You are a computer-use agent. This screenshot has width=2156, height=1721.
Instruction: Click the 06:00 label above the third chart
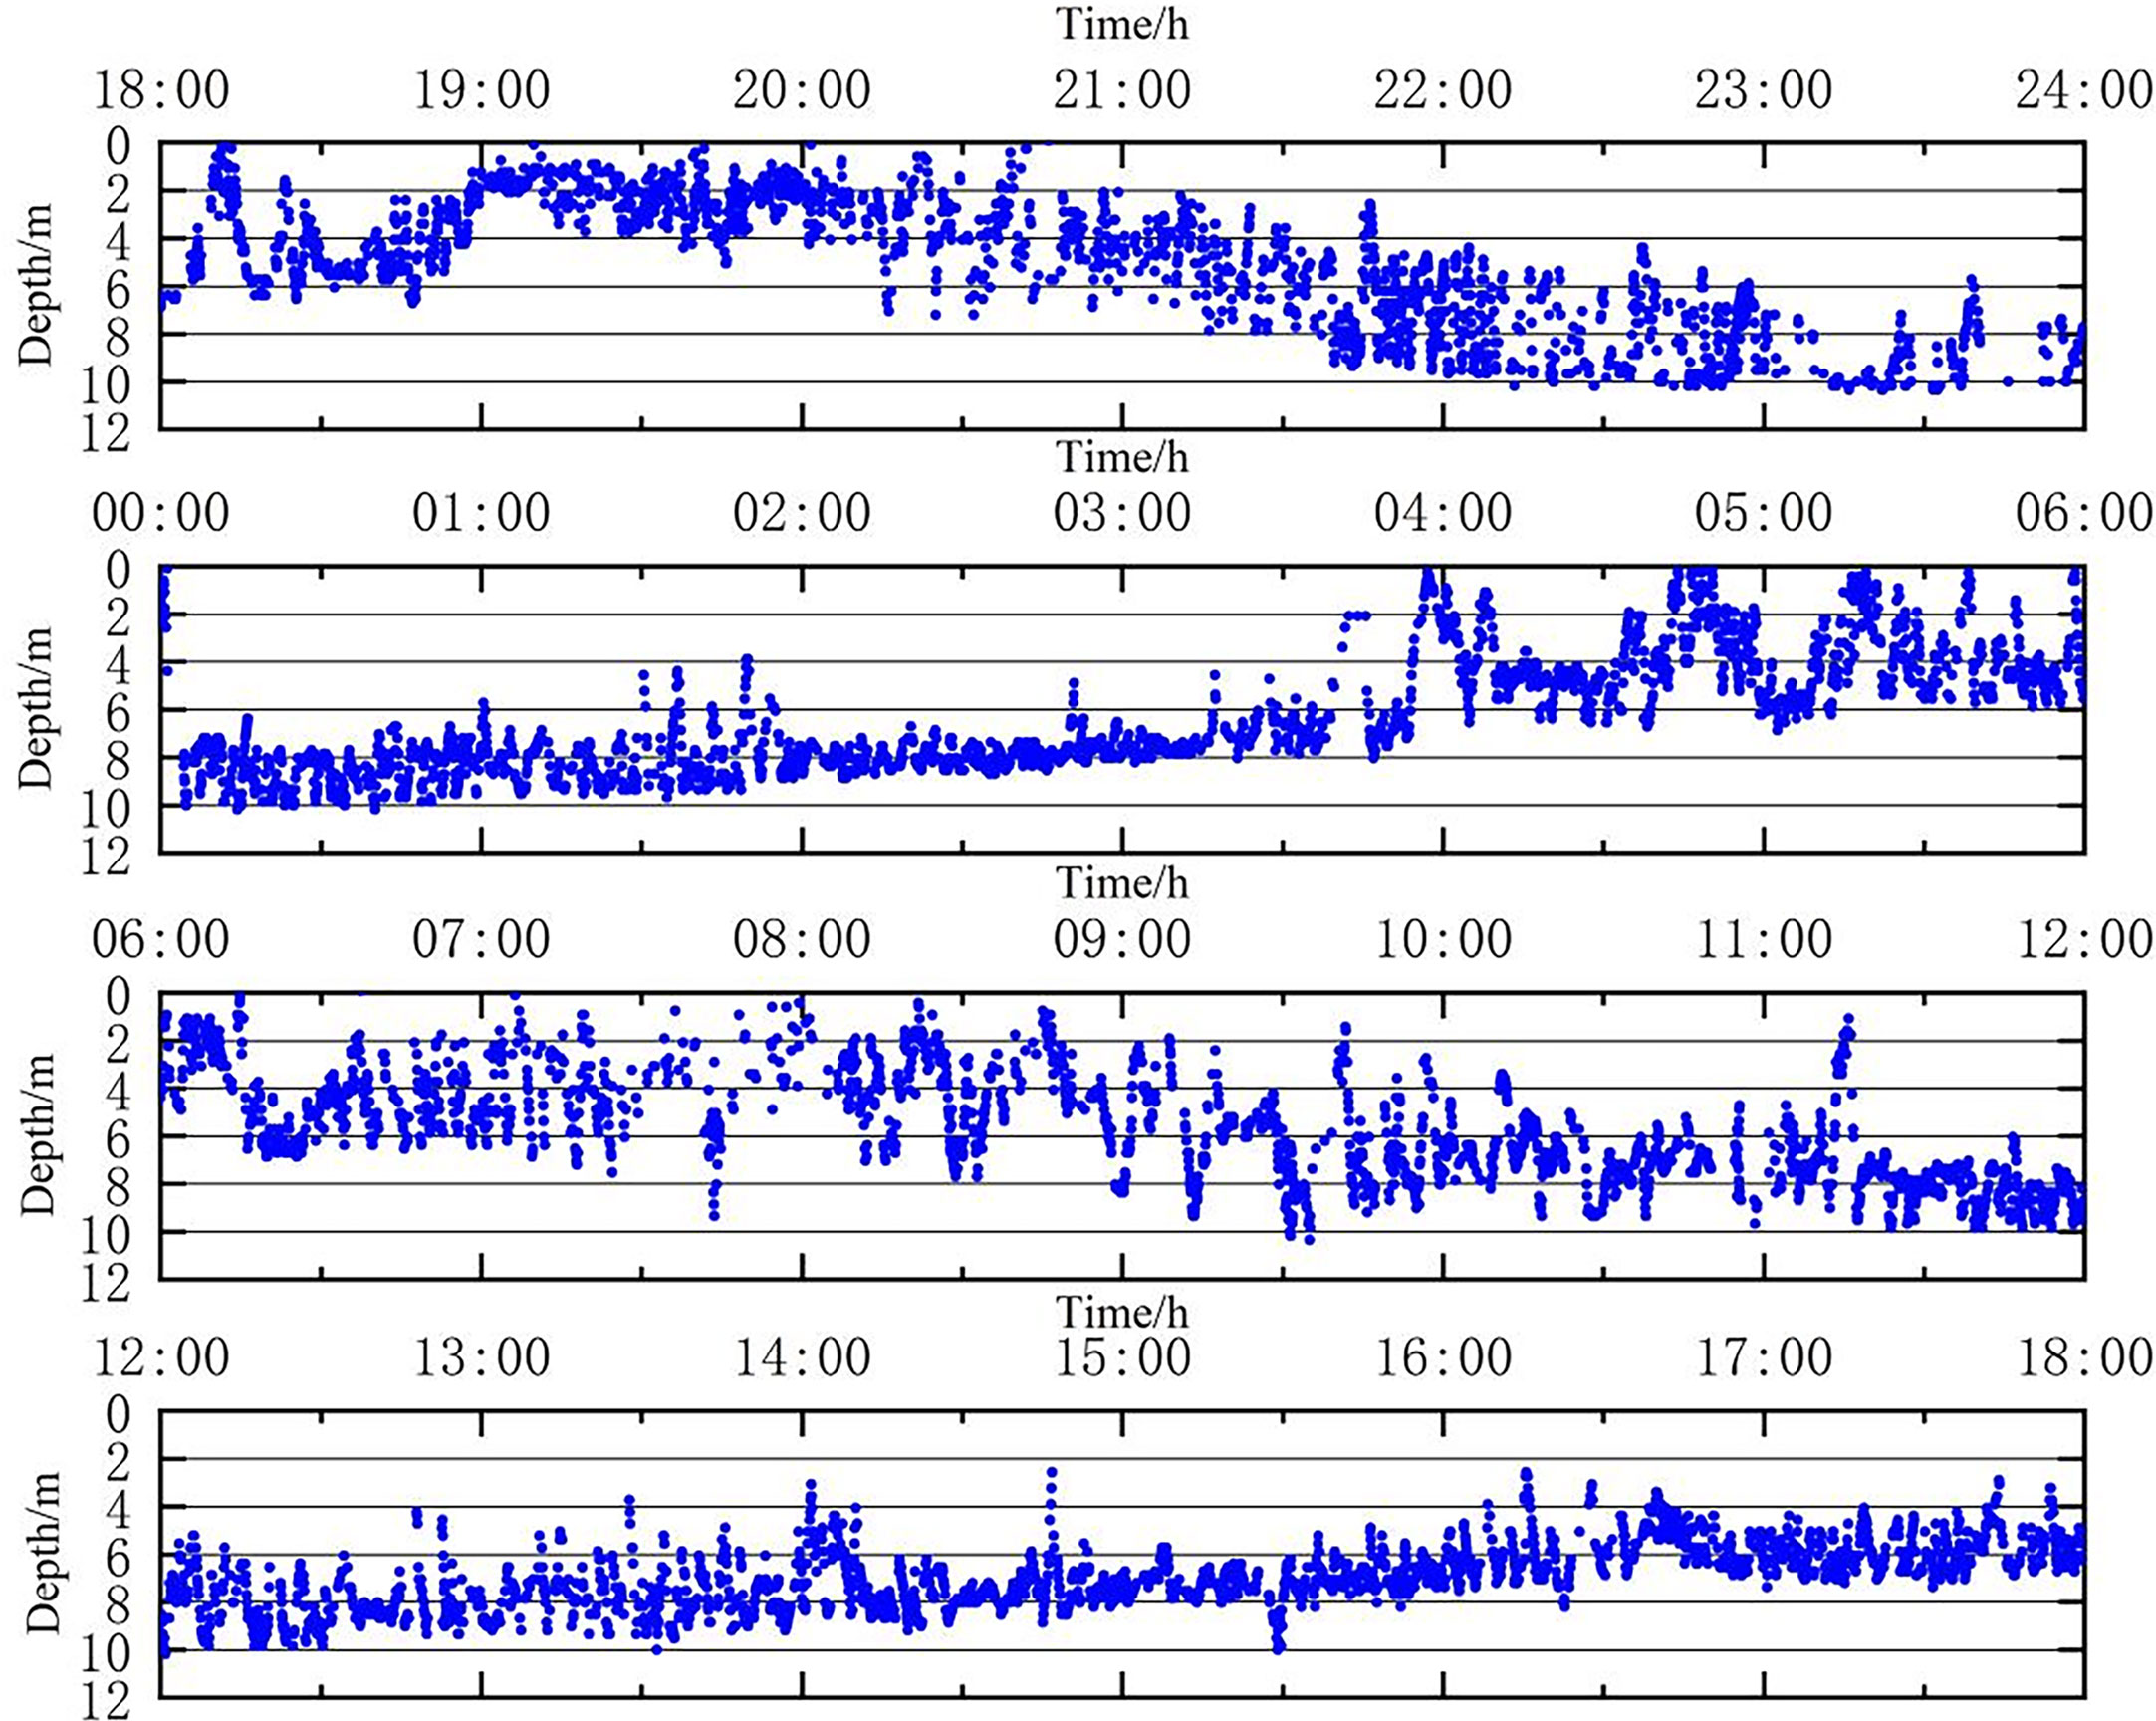[161, 940]
